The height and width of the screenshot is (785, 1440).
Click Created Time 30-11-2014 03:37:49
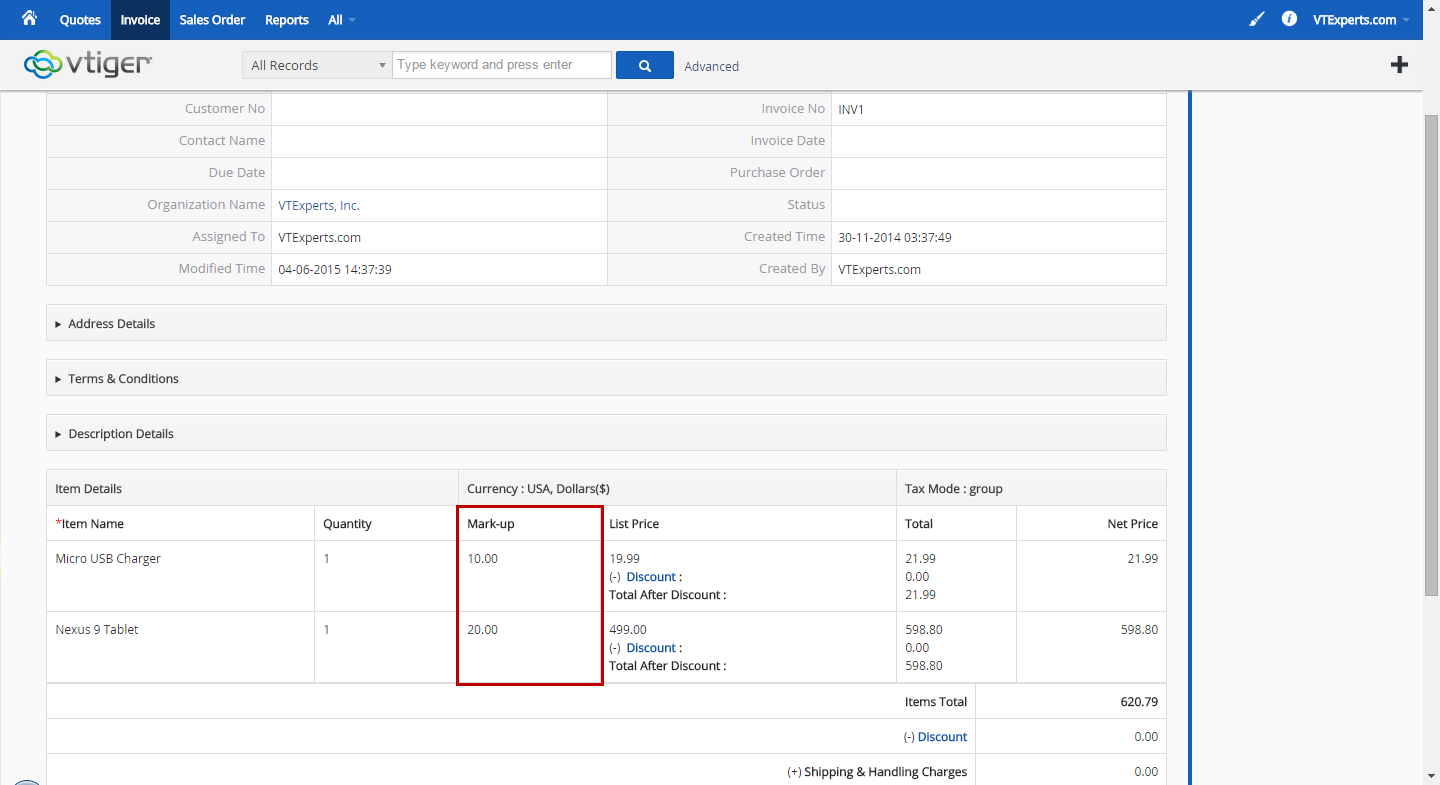pos(895,237)
